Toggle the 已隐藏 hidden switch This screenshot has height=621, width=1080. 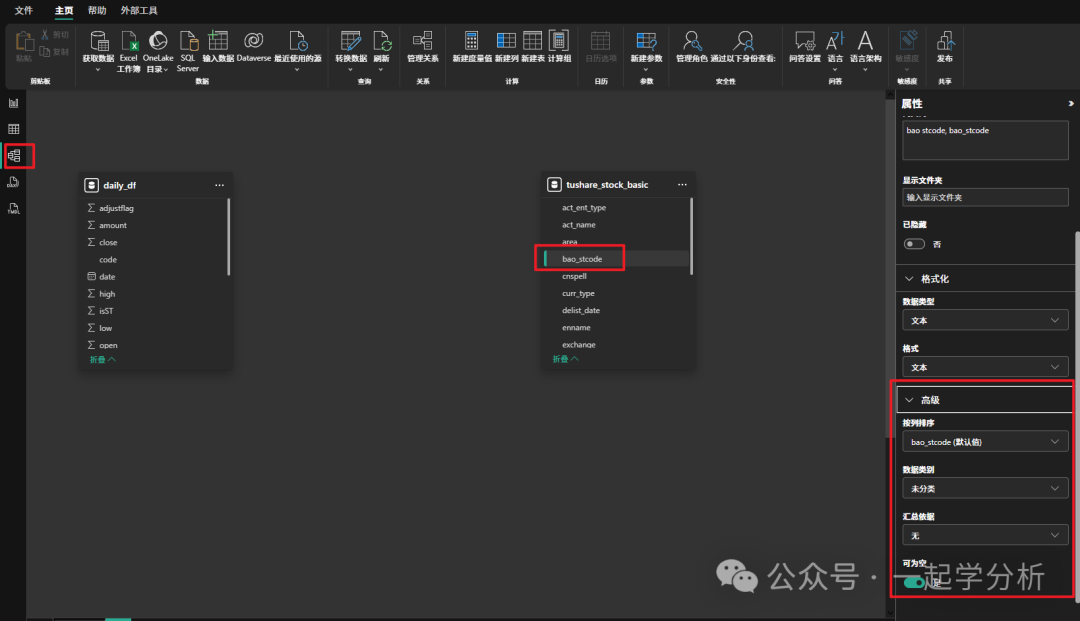[x=914, y=244]
